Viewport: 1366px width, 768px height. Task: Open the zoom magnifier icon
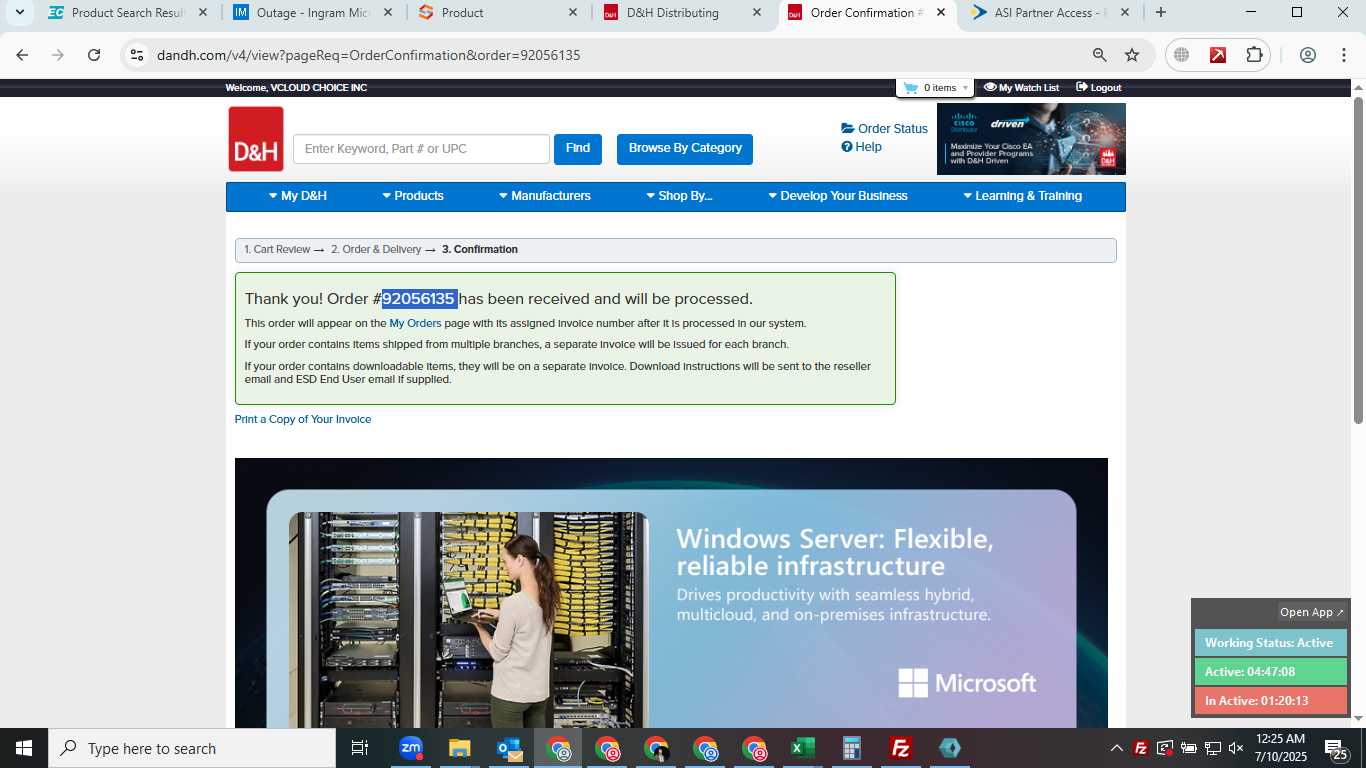pos(1099,55)
